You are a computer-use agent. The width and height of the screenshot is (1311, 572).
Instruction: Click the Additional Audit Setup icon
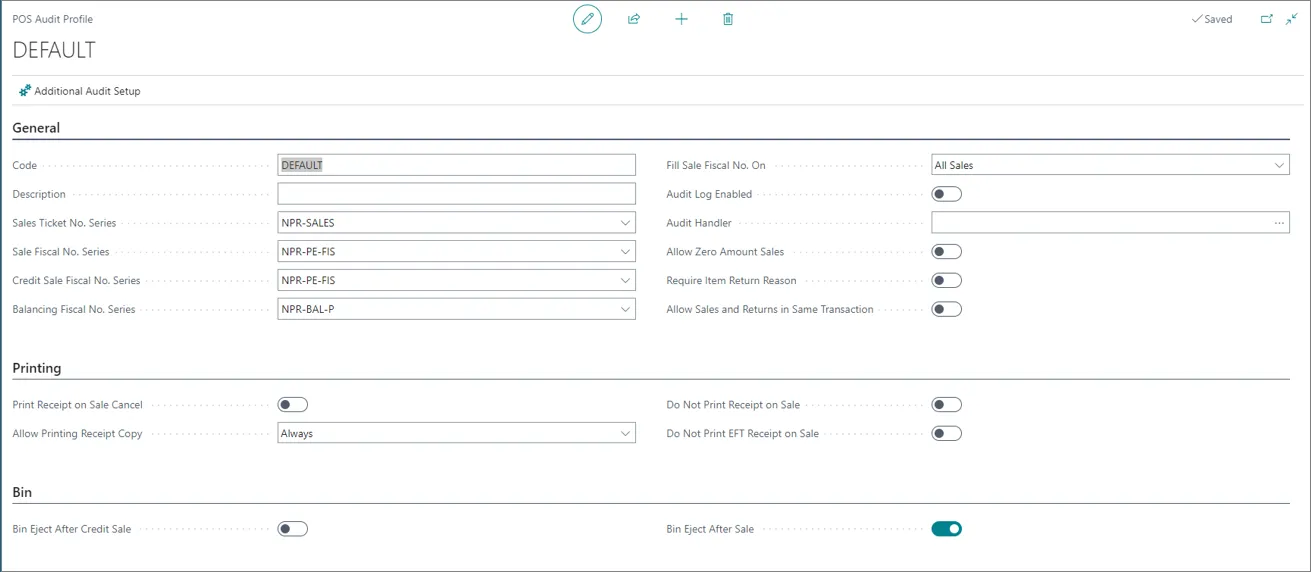pyautogui.click(x=25, y=91)
